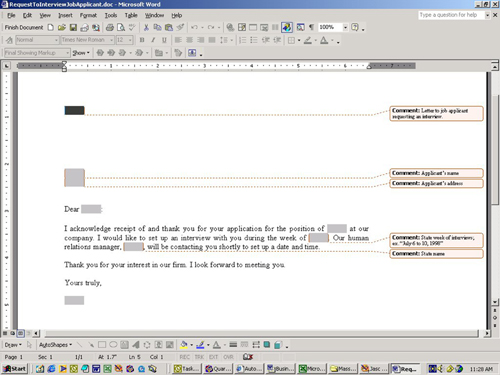This screenshot has height=375, width=500.
Task: Open the Tools menu
Action: (x=111, y=15)
